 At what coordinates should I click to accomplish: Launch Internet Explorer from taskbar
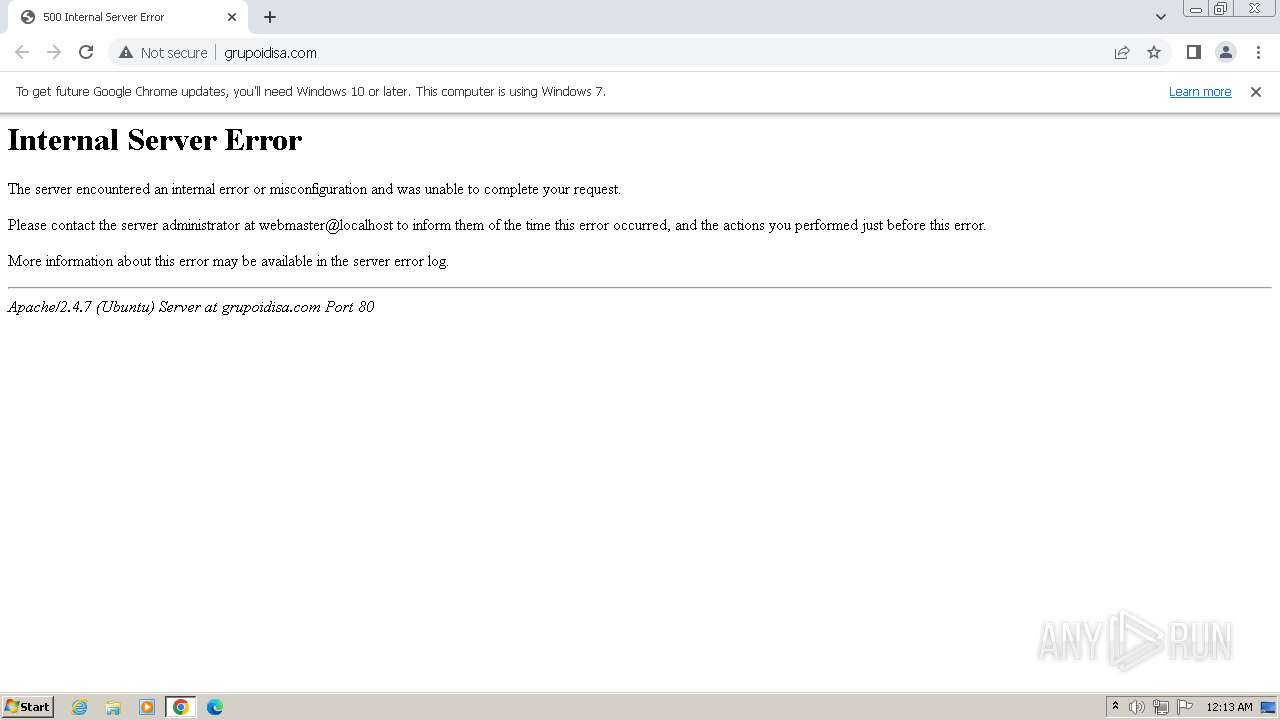pyautogui.click(x=80, y=707)
